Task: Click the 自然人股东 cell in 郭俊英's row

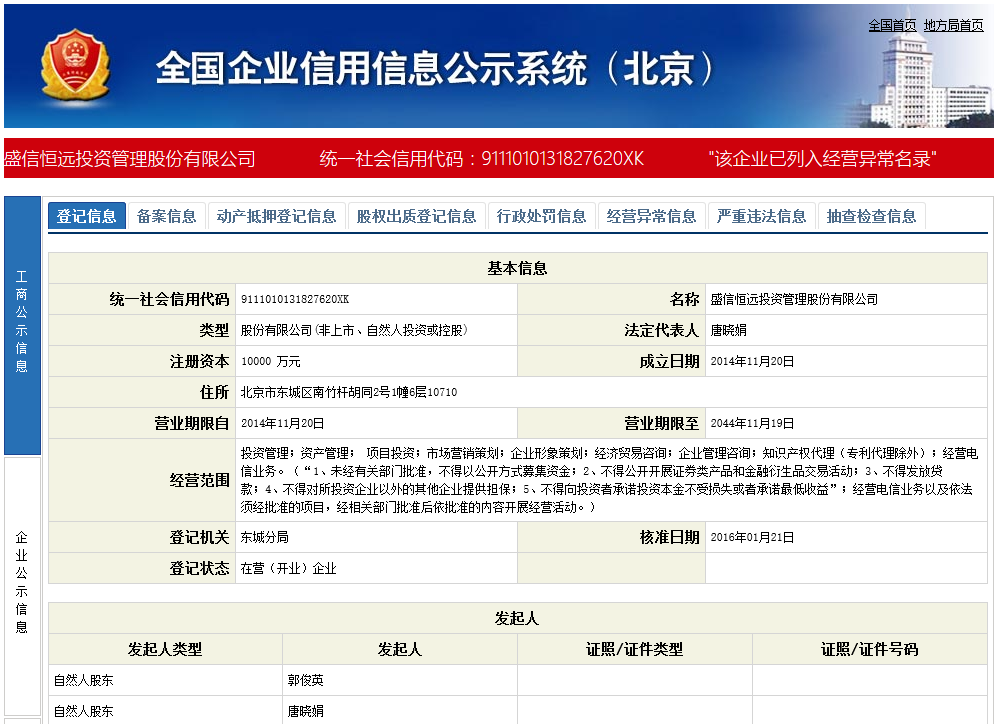Action: [x=84, y=681]
